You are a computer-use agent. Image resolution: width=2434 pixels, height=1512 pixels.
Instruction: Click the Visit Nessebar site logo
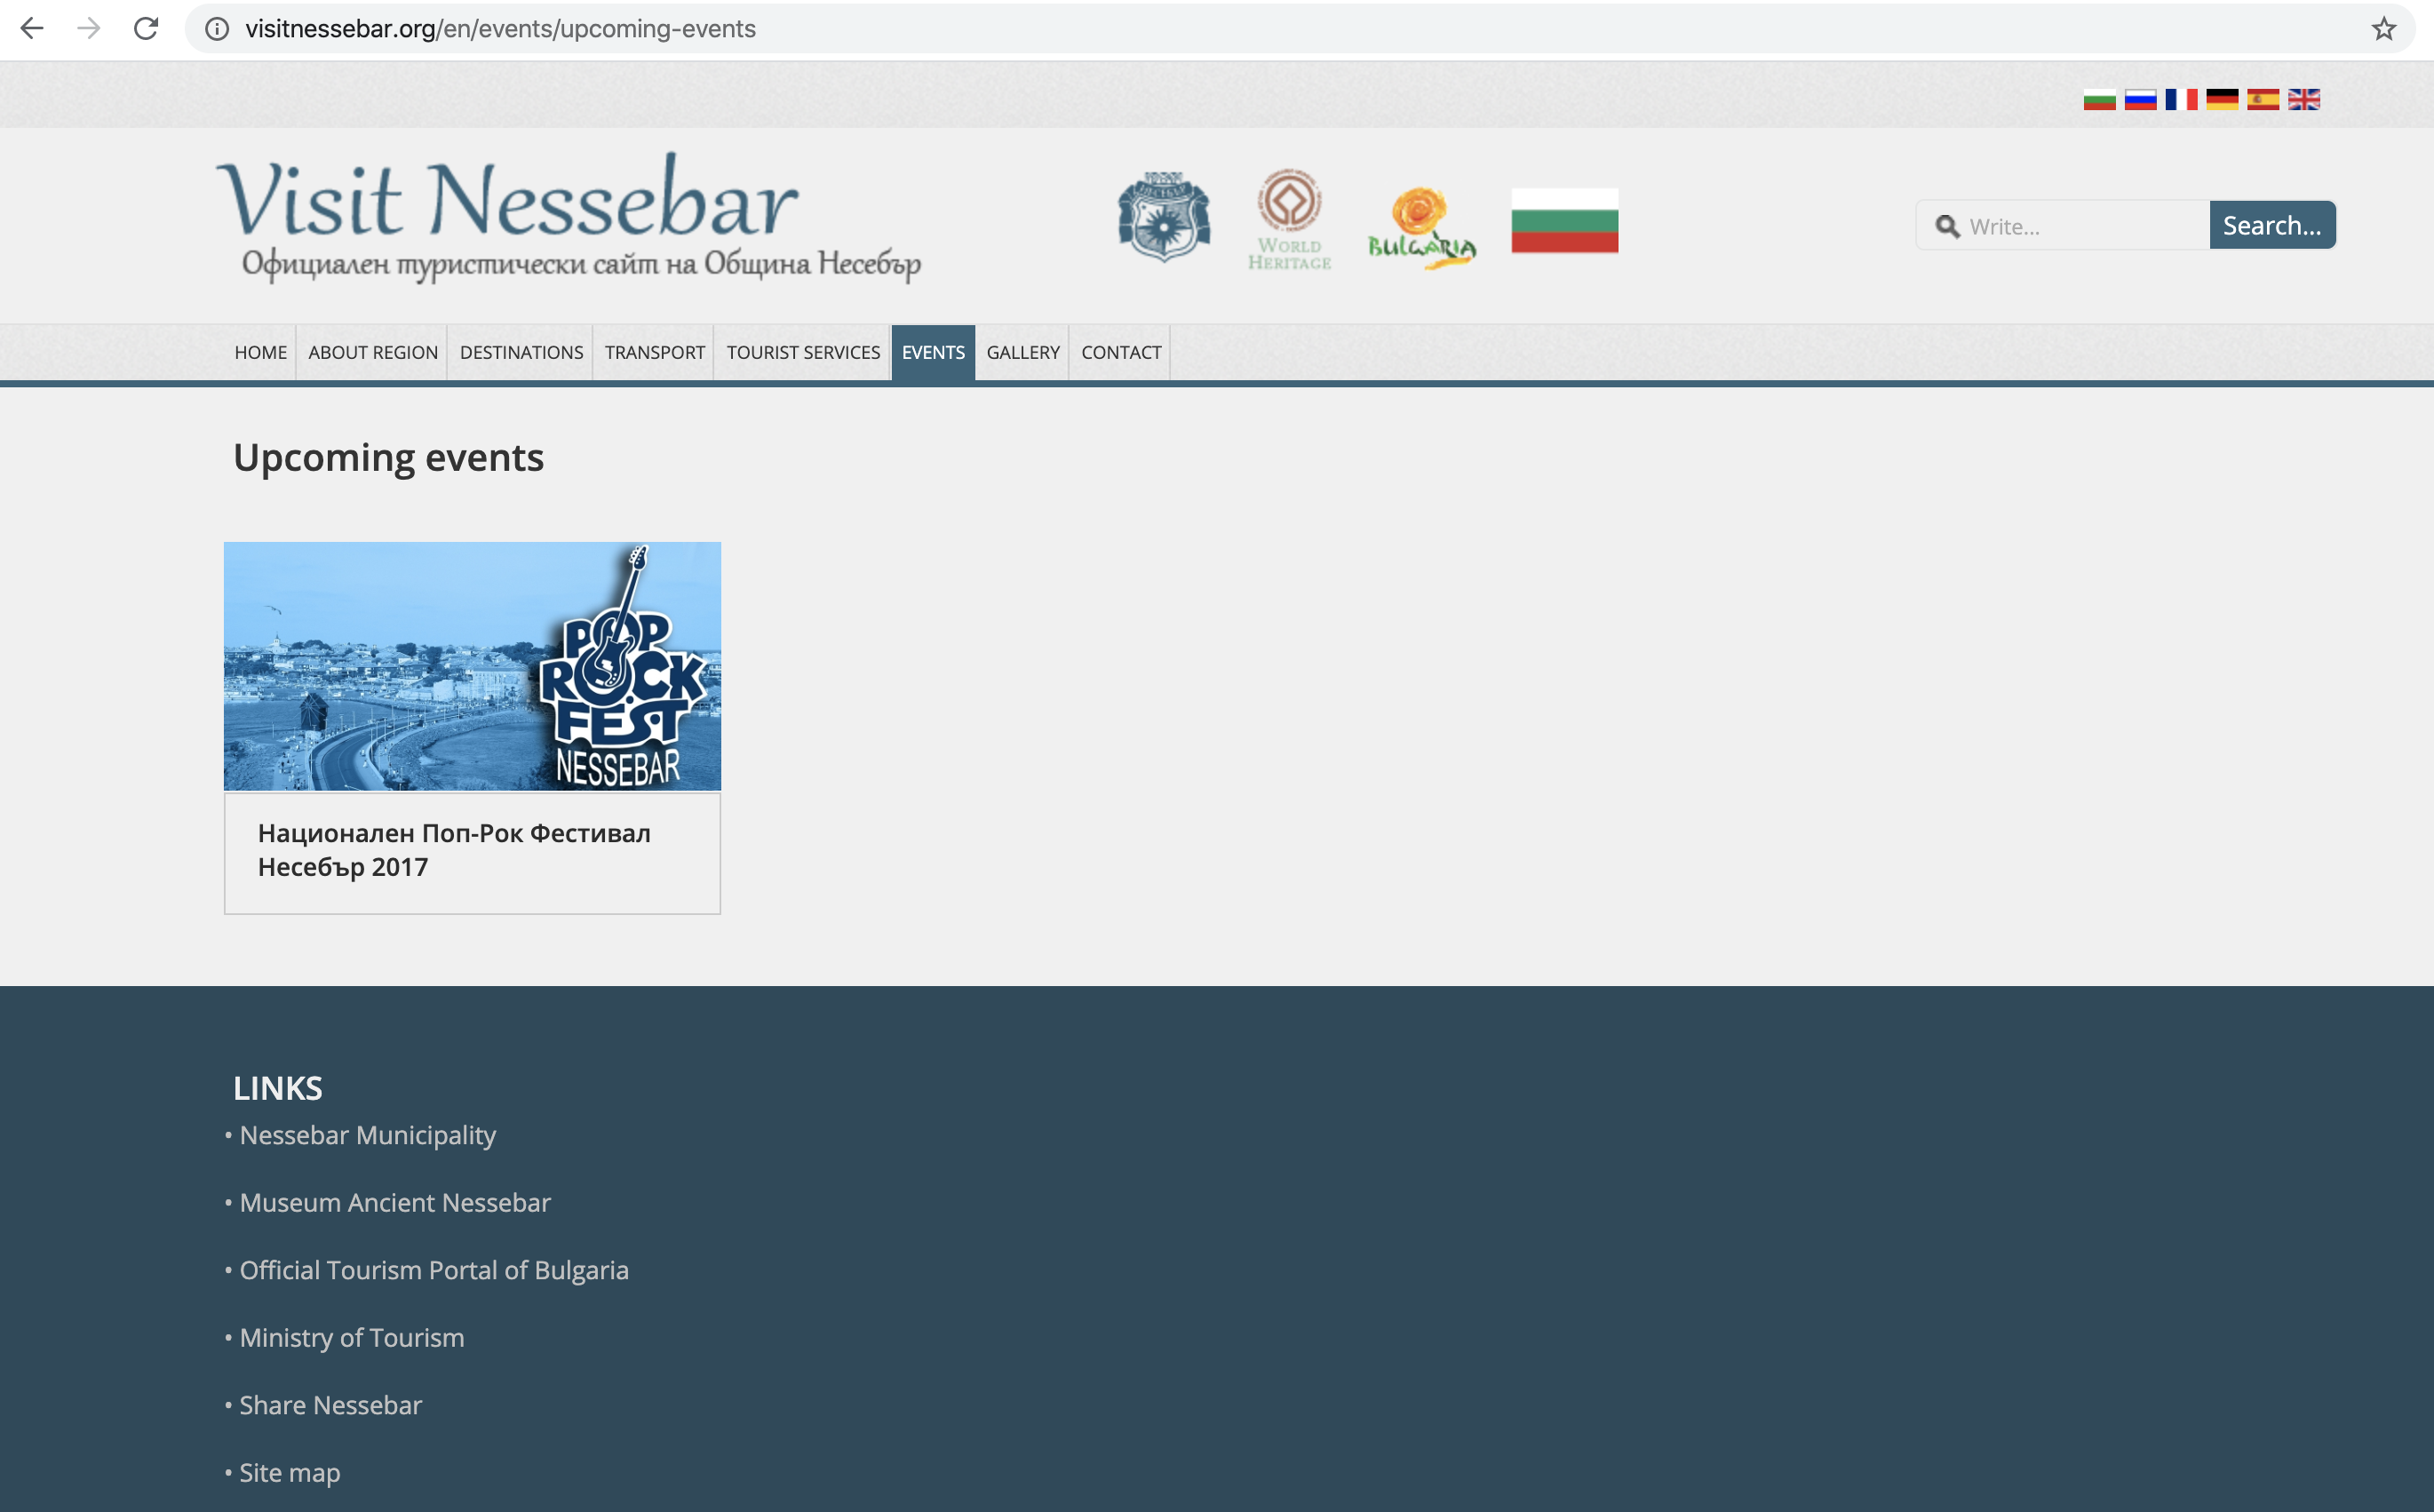[568, 217]
